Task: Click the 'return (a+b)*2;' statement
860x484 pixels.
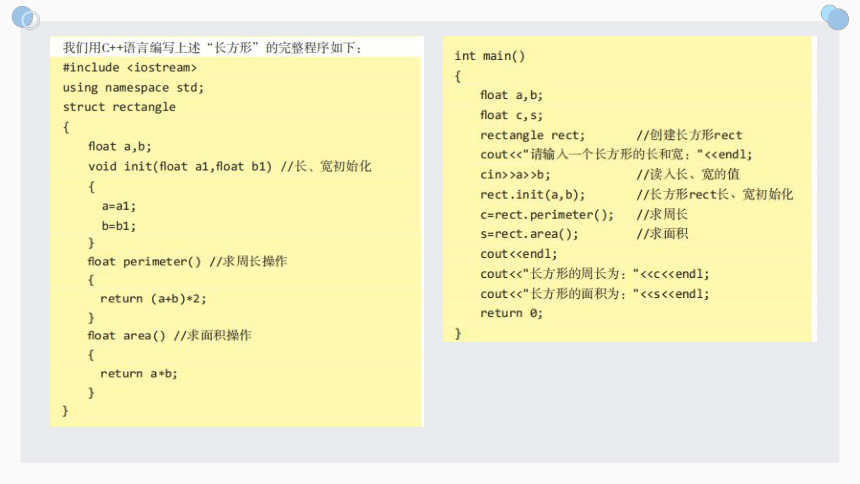Action: [x=153, y=299]
